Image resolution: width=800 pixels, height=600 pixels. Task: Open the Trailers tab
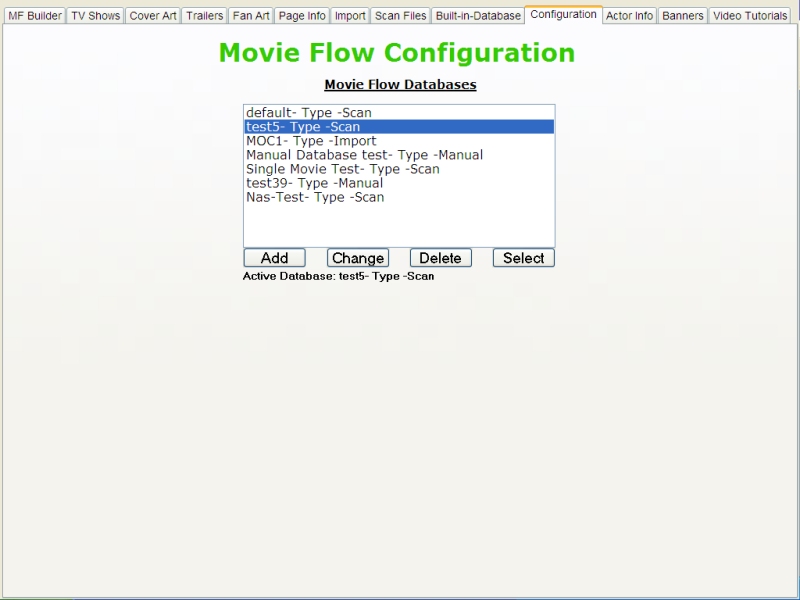click(204, 15)
